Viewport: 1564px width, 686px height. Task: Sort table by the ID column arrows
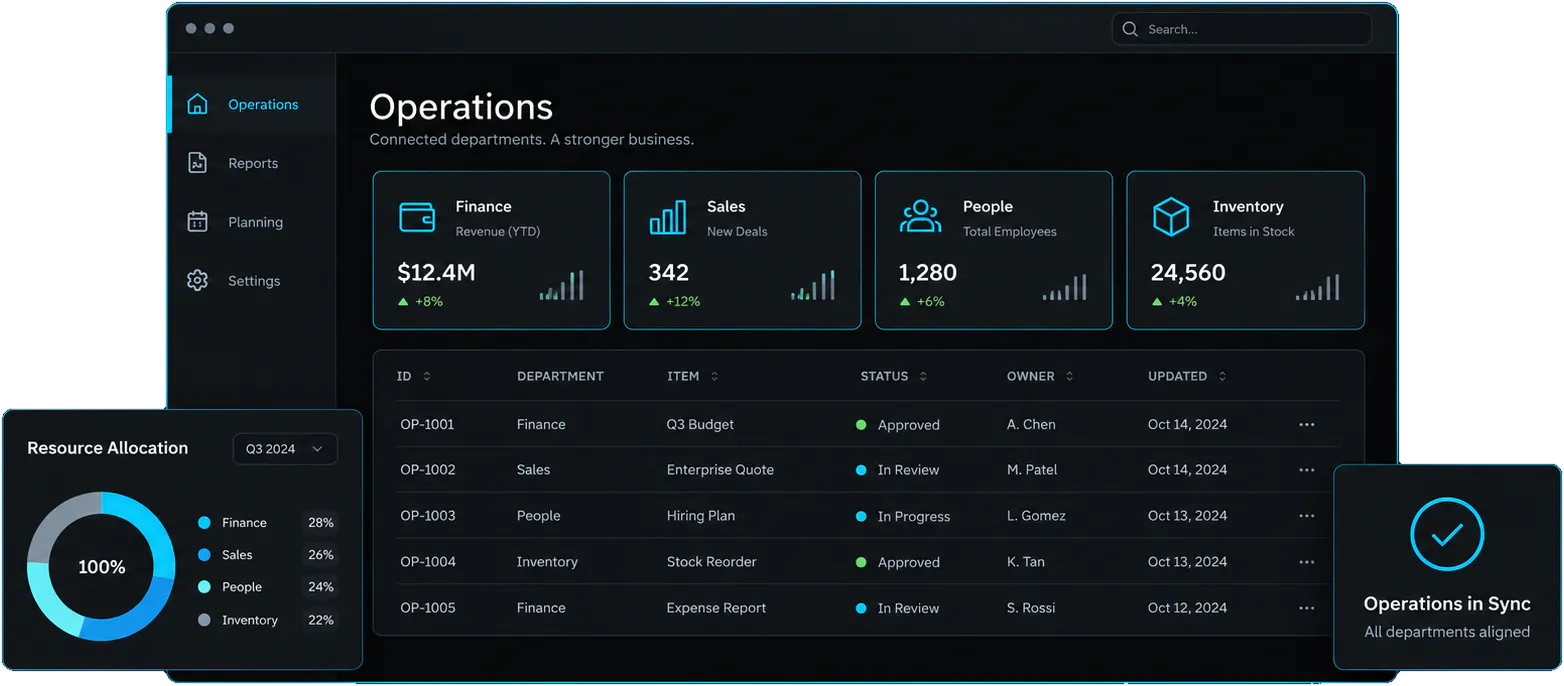point(427,377)
